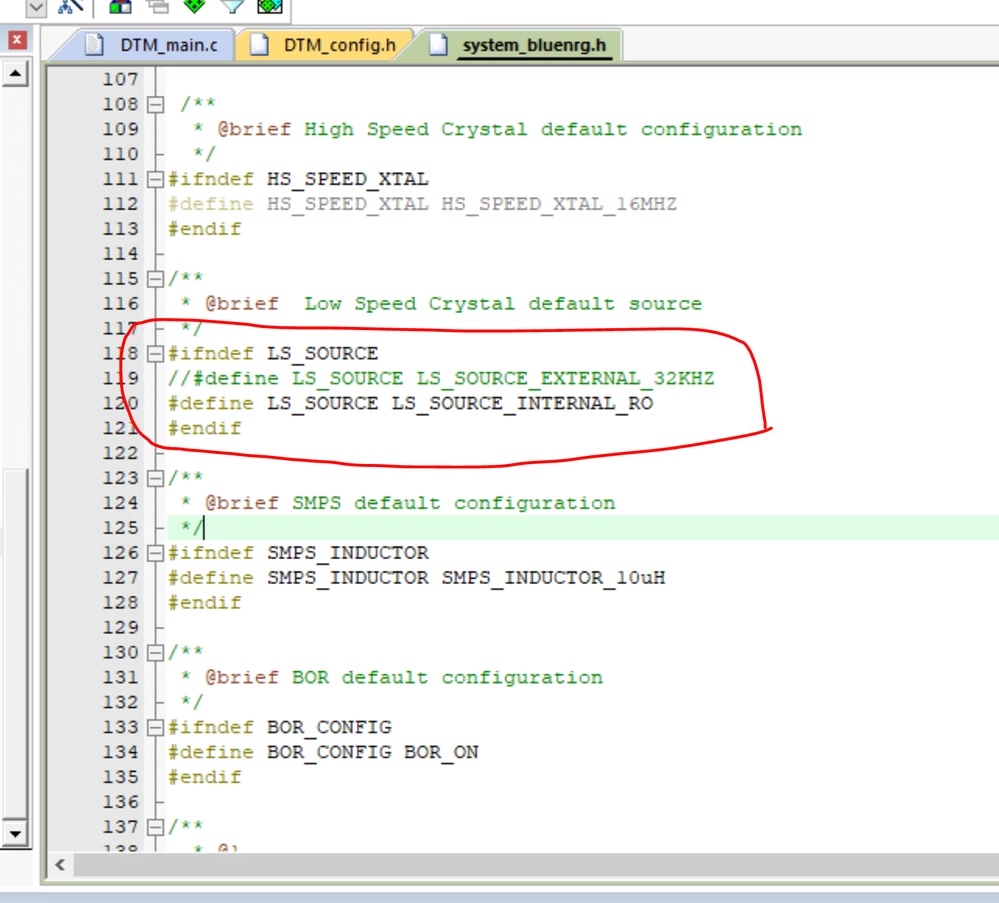
Task: Collapse the SMPS comment fold at line 123
Action: pyautogui.click(x=155, y=479)
